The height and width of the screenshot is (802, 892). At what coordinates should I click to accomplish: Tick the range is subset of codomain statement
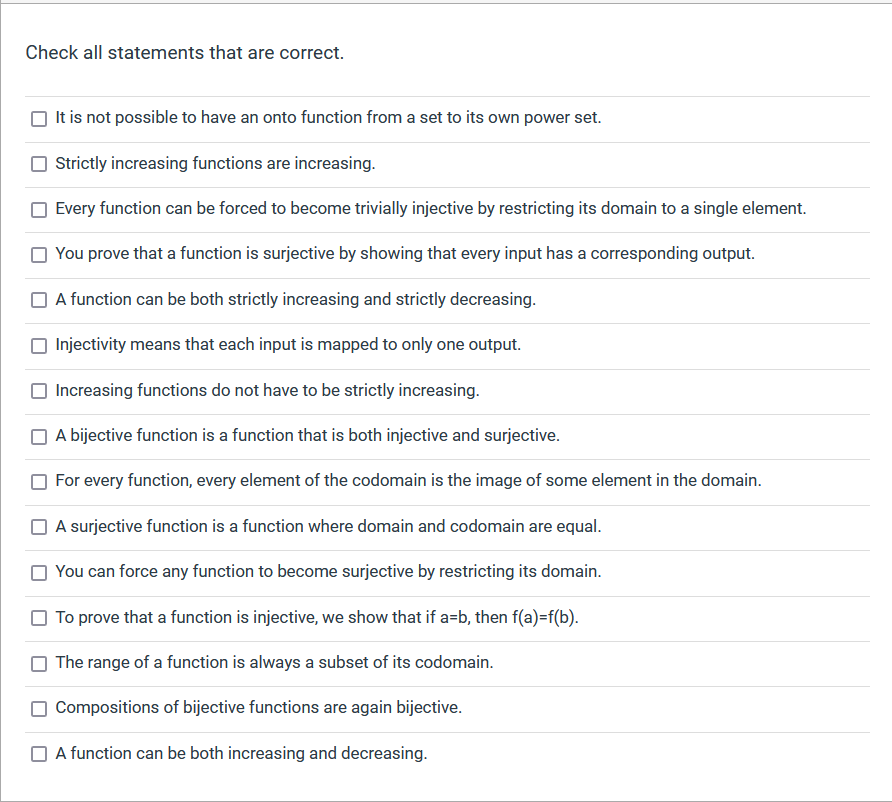(x=38, y=663)
